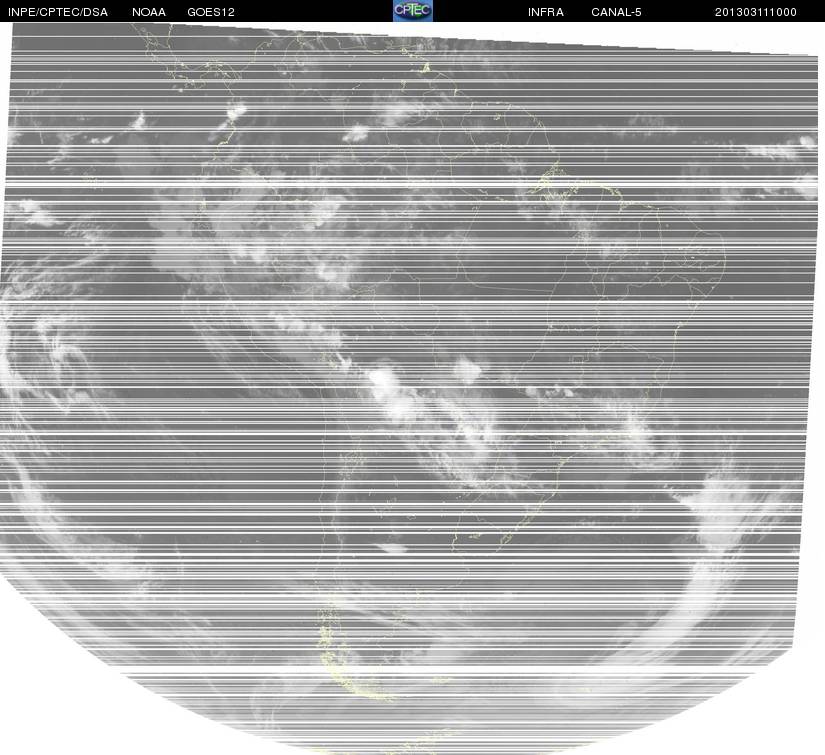The height and width of the screenshot is (755, 825).
Task: Click the GOES12 satellite label
Action: click(211, 12)
